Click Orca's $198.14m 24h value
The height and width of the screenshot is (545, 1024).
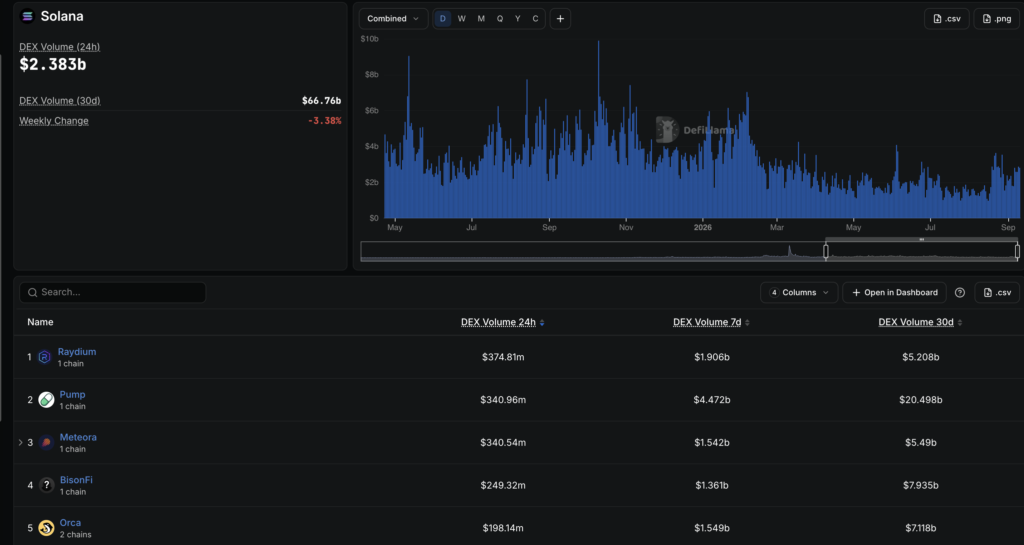pos(503,527)
